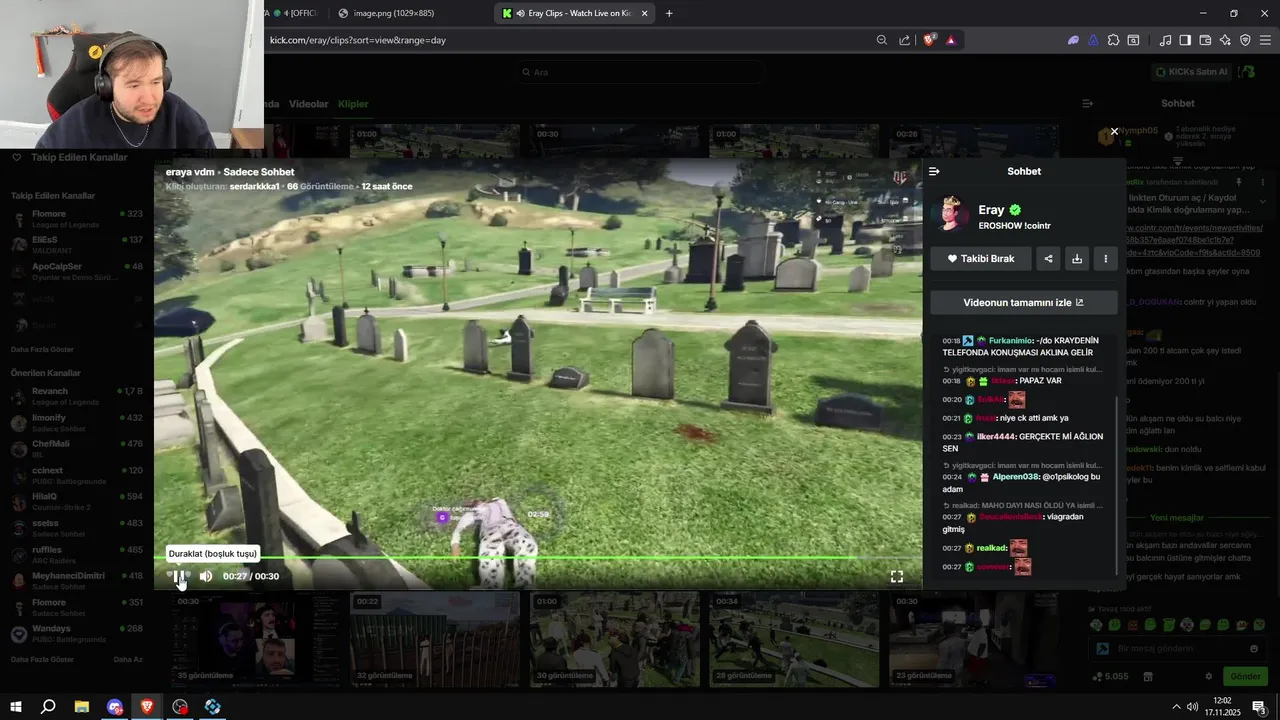This screenshot has height=720, width=1280.
Task: Click the Eray channel name
Action: tap(991, 210)
